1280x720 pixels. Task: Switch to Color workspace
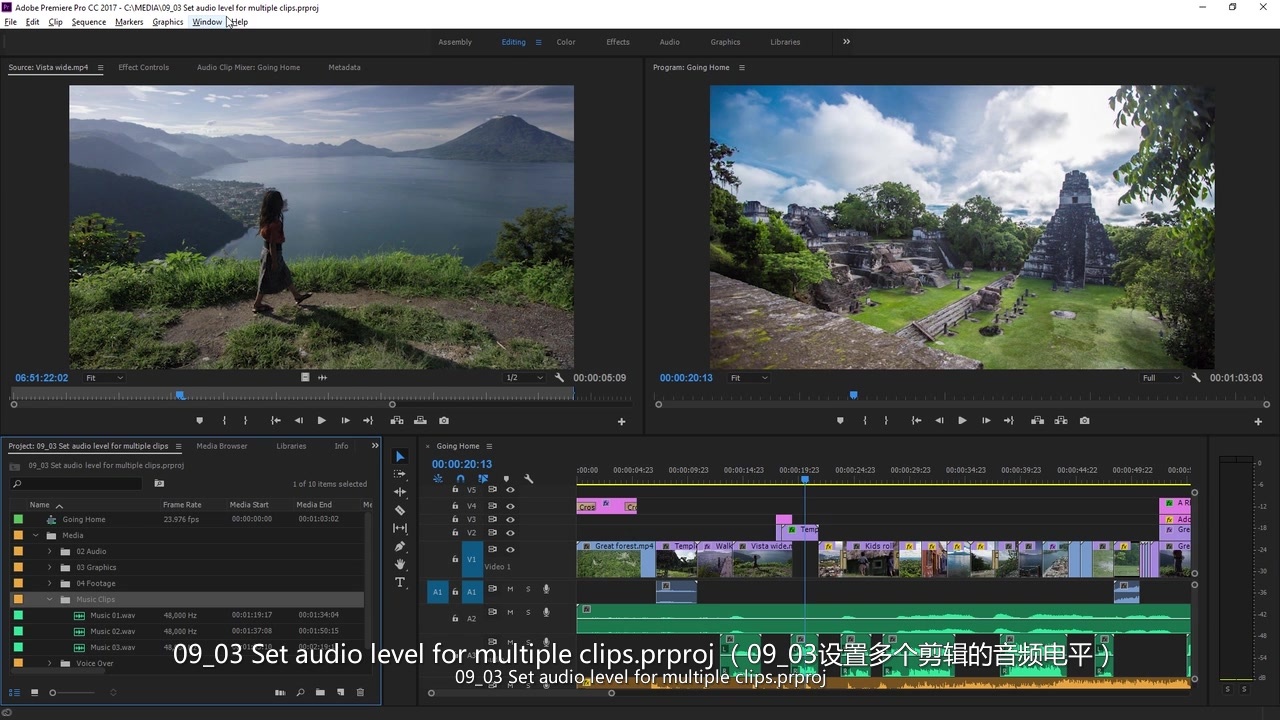pyautogui.click(x=566, y=42)
